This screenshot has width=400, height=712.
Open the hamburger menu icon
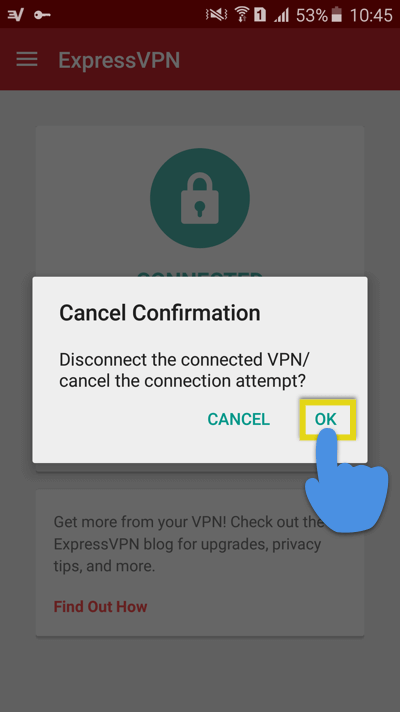(27, 60)
